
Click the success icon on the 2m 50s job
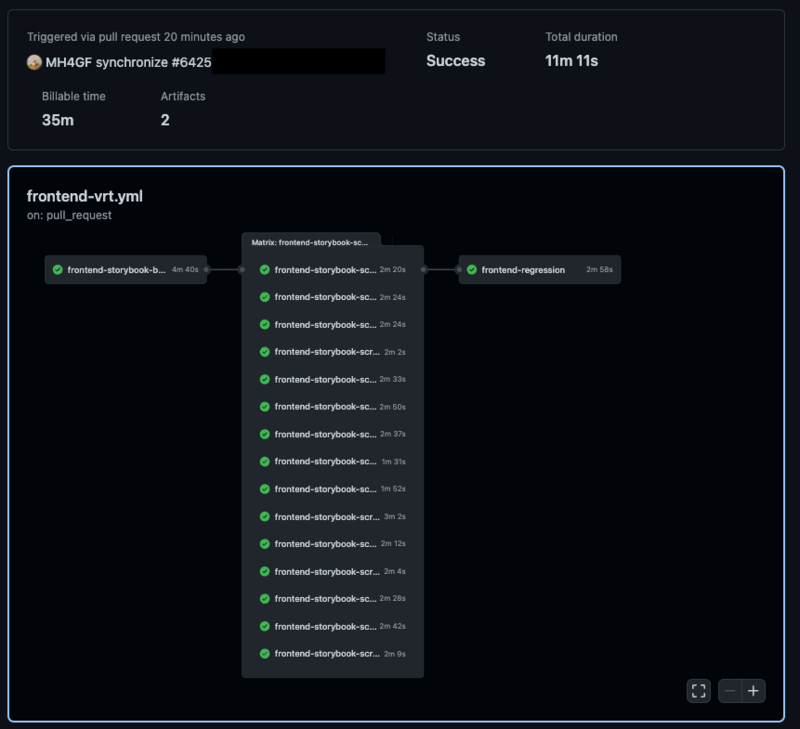(264, 407)
